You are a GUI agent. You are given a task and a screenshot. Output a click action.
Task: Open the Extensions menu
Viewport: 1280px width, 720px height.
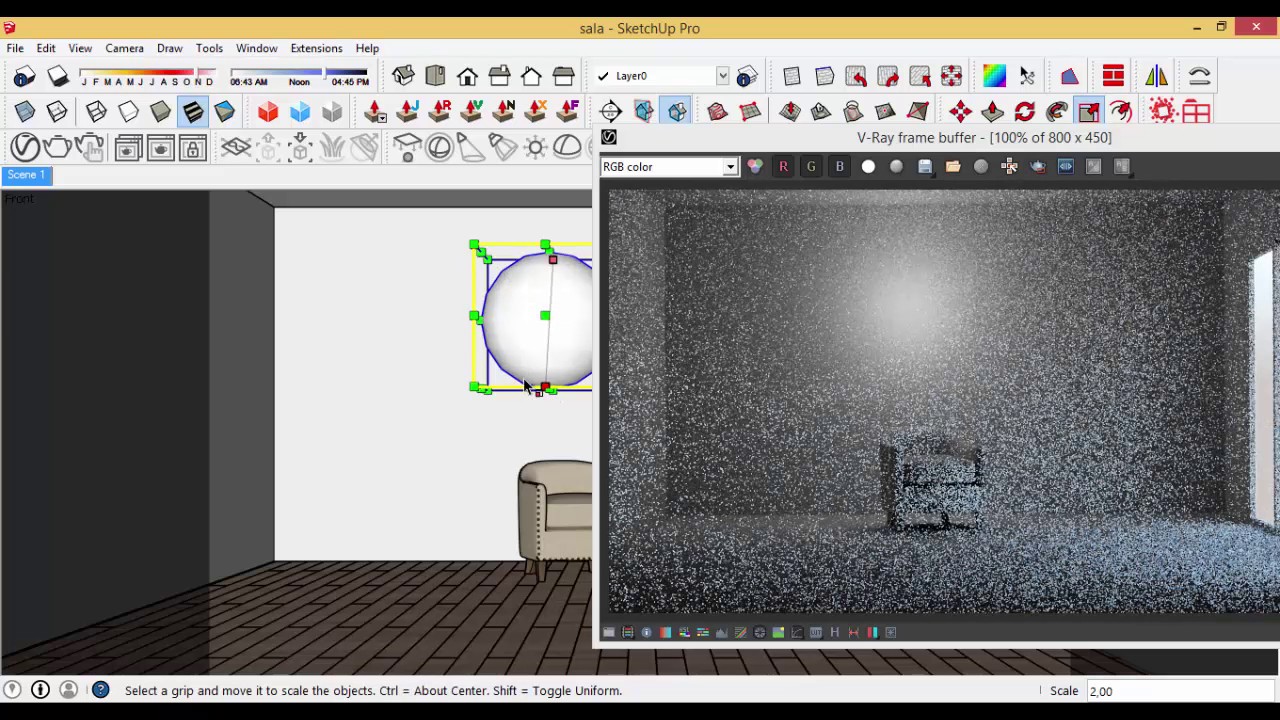tap(316, 48)
